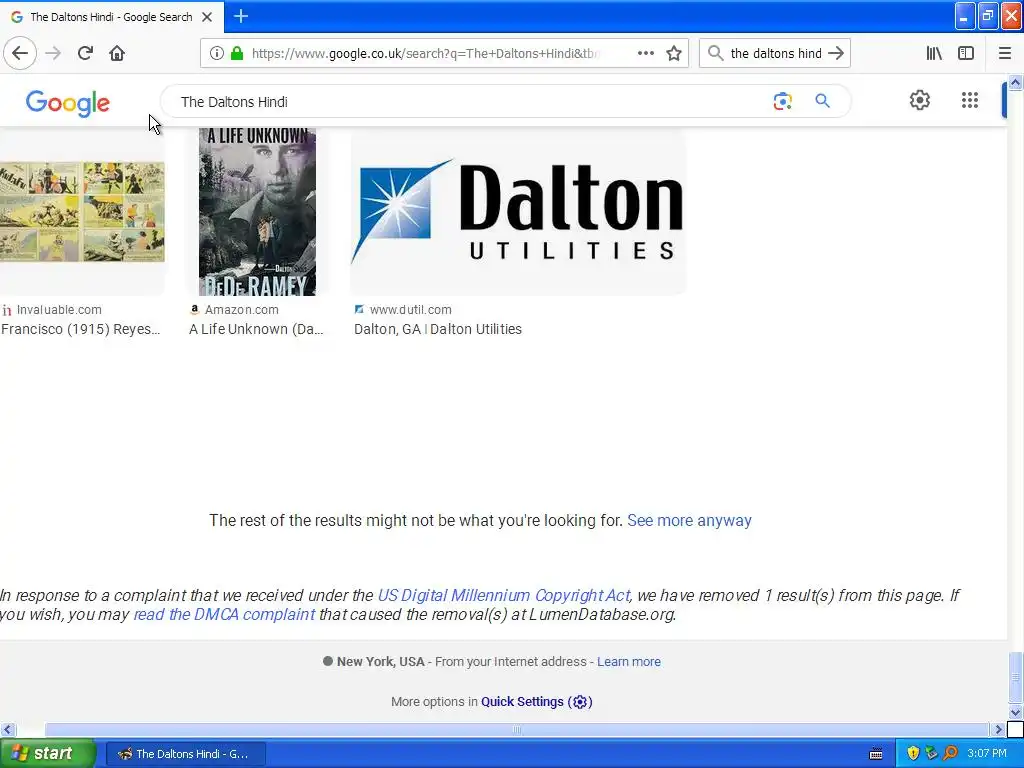This screenshot has width=1024, height=768.
Task: Bookmark this page with the star
Action: pyautogui.click(x=674, y=54)
